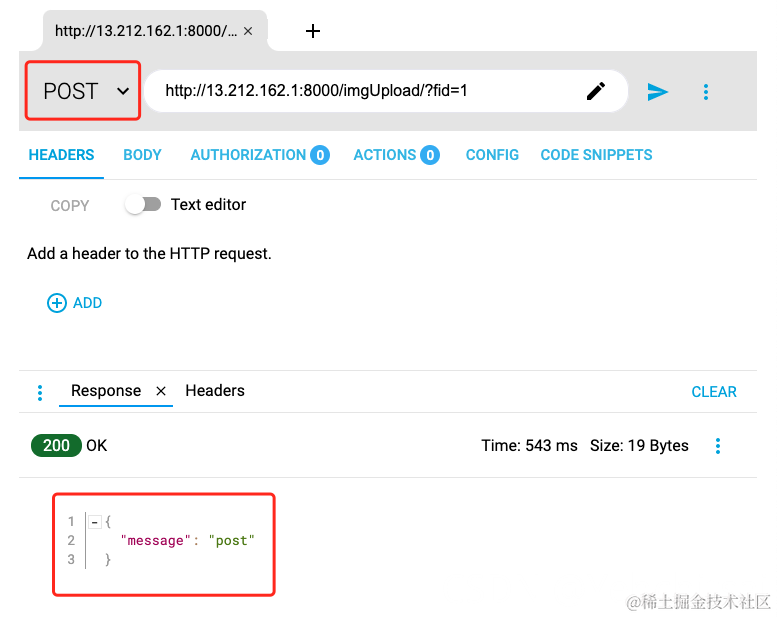777x617 pixels.
Task: Switch to the HEADERS tab
Action: [x=61, y=155]
